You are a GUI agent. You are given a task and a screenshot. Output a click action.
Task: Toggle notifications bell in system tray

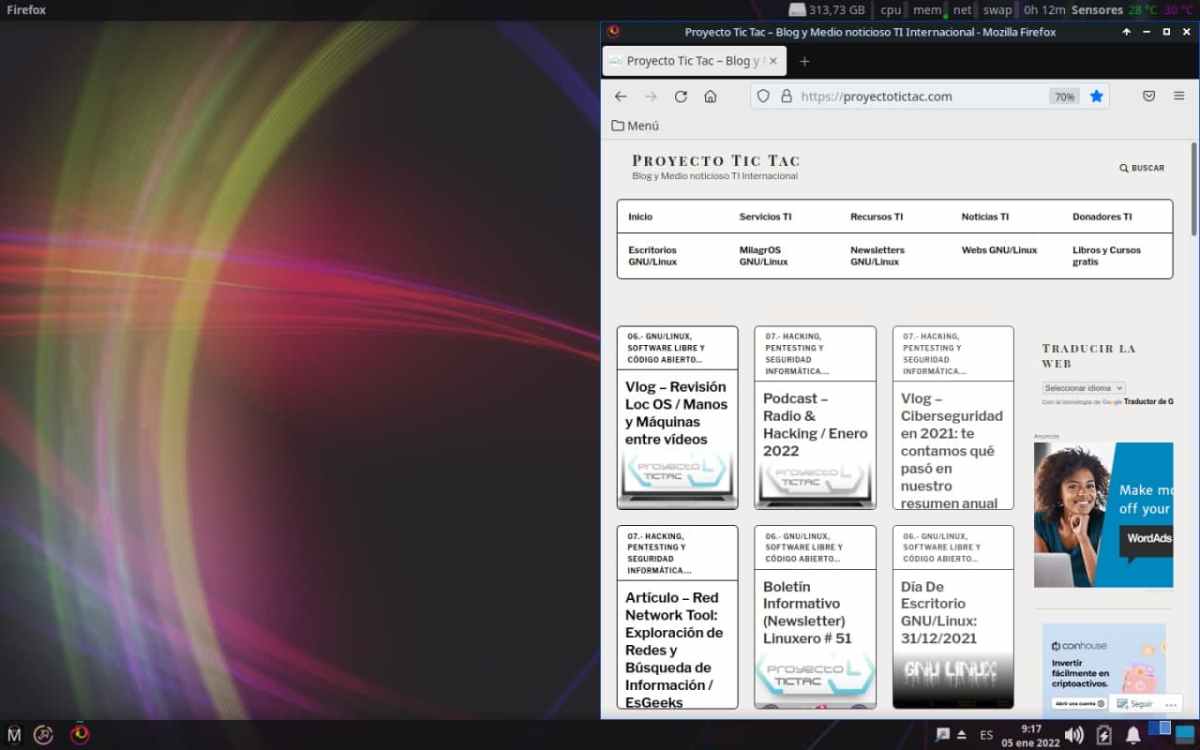[x=1133, y=735]
